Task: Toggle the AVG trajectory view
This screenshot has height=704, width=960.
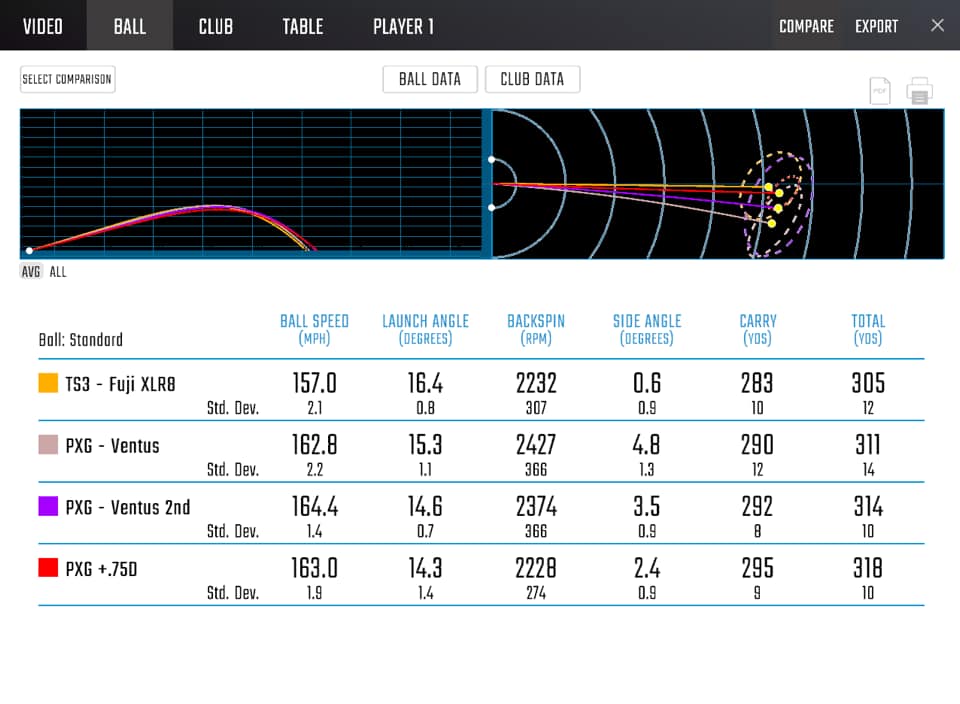Action: 32,272
